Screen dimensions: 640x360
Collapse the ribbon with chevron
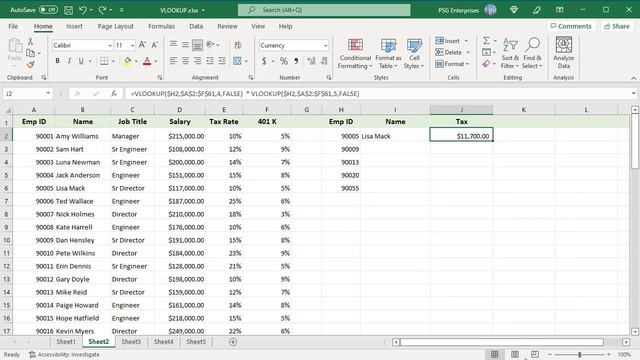pyautogui.click(x=633, y=78)
